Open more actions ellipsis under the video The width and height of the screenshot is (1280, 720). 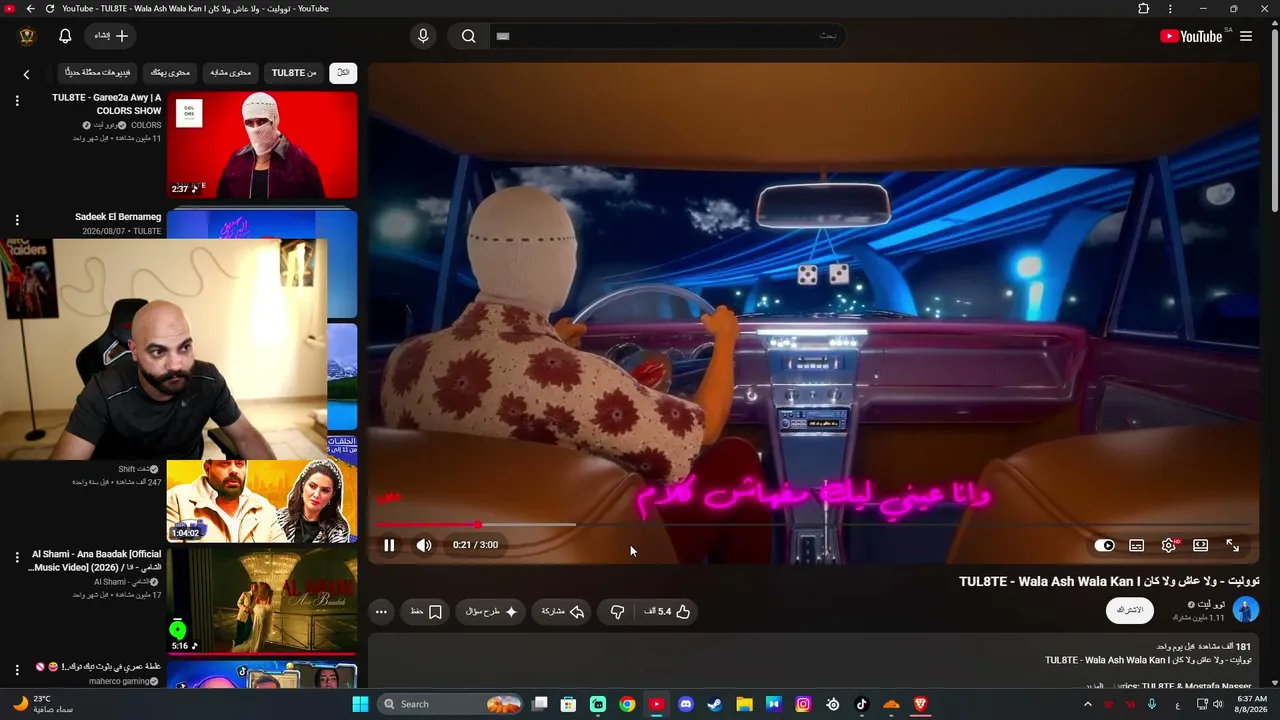coord(381,611)
